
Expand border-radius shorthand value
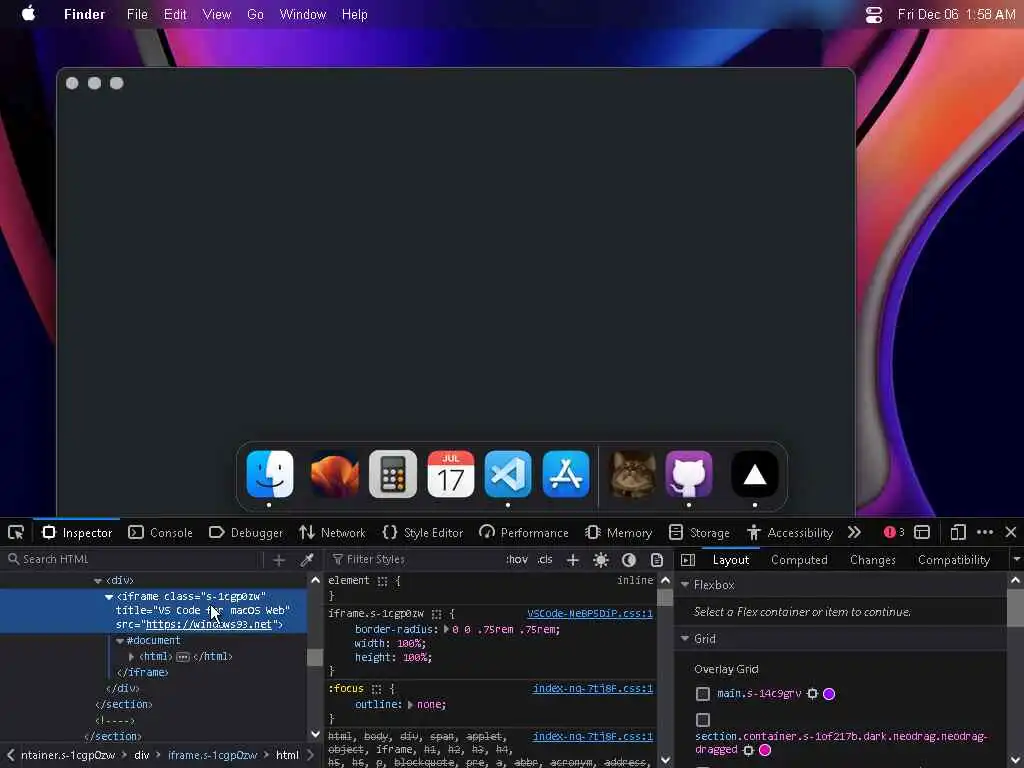click(x=446, y=630)
